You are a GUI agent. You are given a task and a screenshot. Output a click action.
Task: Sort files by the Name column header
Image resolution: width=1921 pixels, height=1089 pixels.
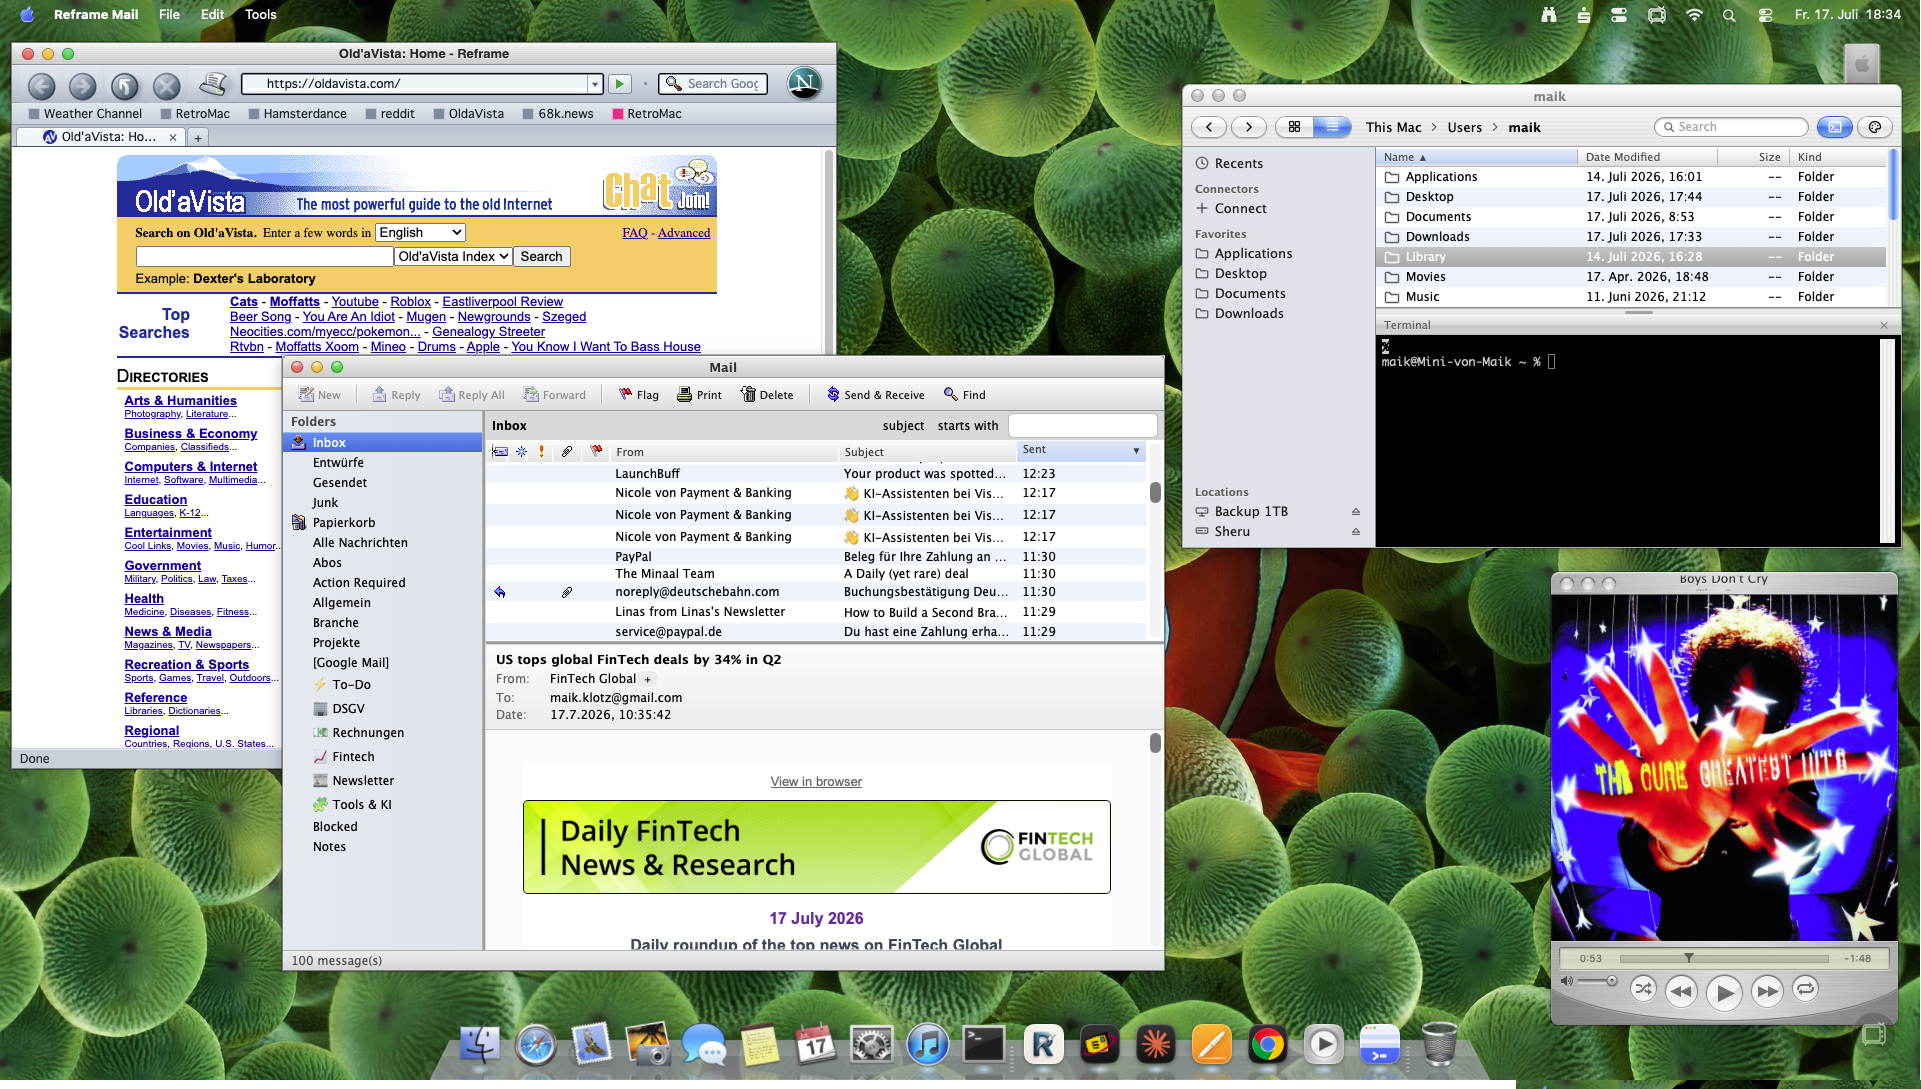1476,157
